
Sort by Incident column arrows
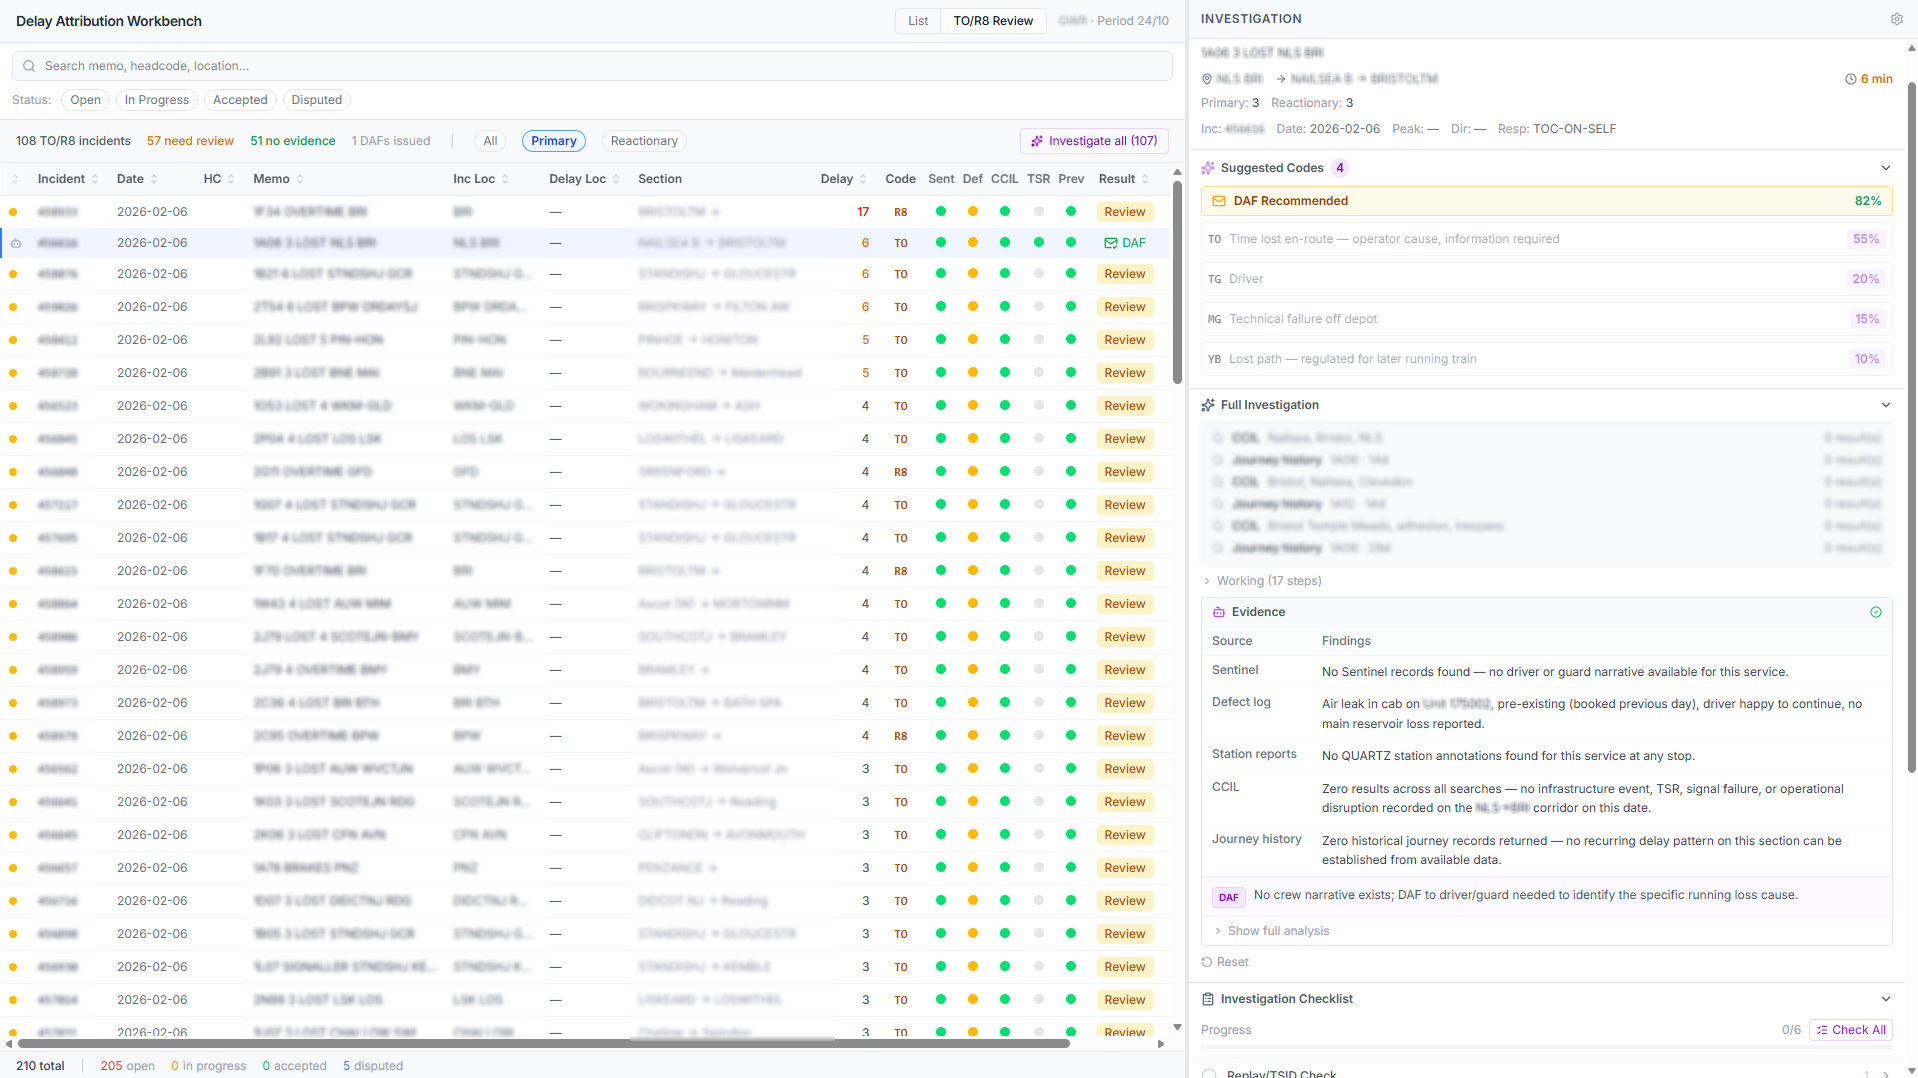coord(95,179)
